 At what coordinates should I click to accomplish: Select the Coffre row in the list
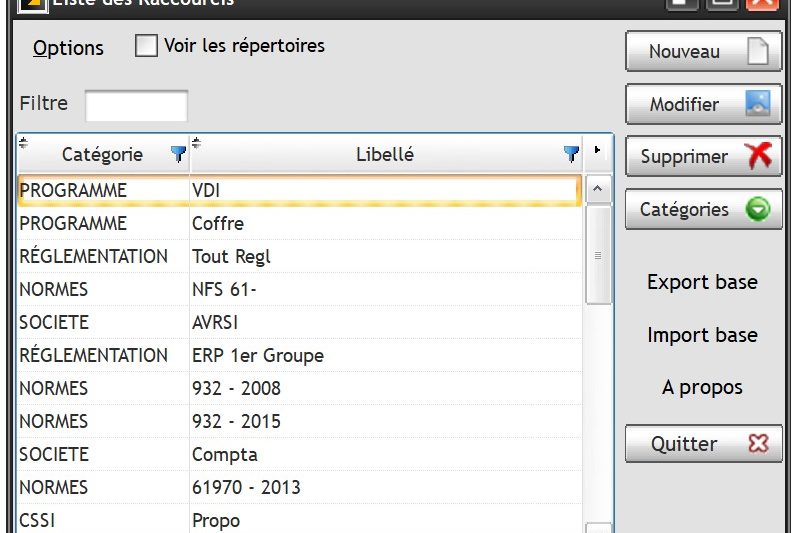[300, 223]
